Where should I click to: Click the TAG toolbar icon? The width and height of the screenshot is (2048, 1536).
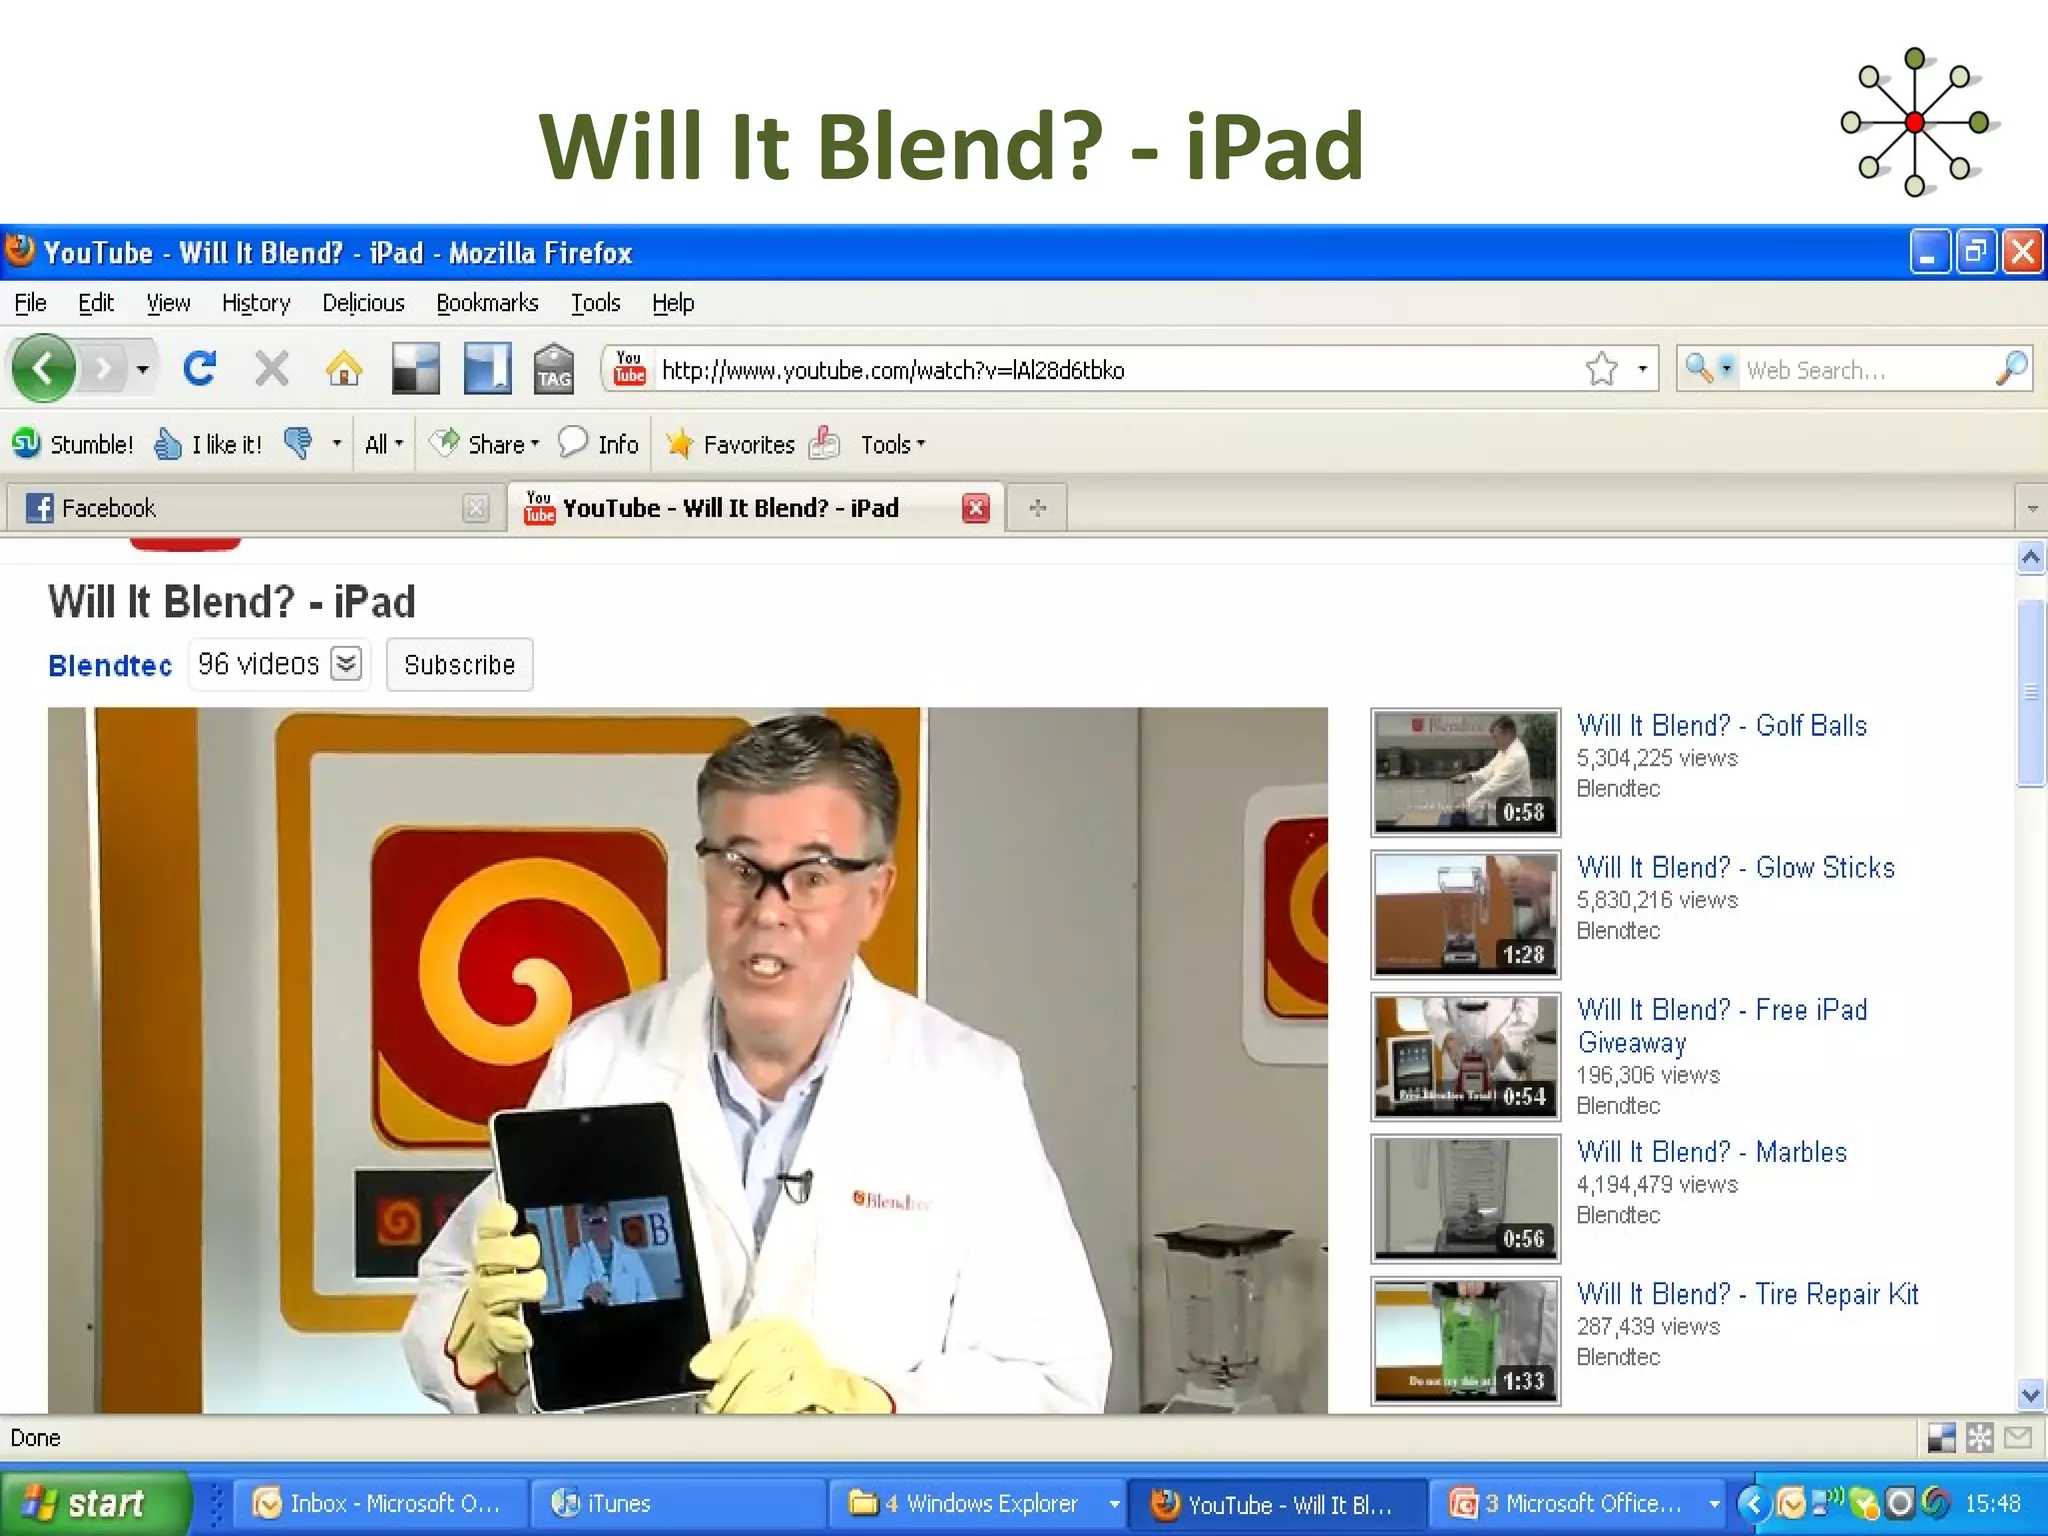tap(554, 369)
